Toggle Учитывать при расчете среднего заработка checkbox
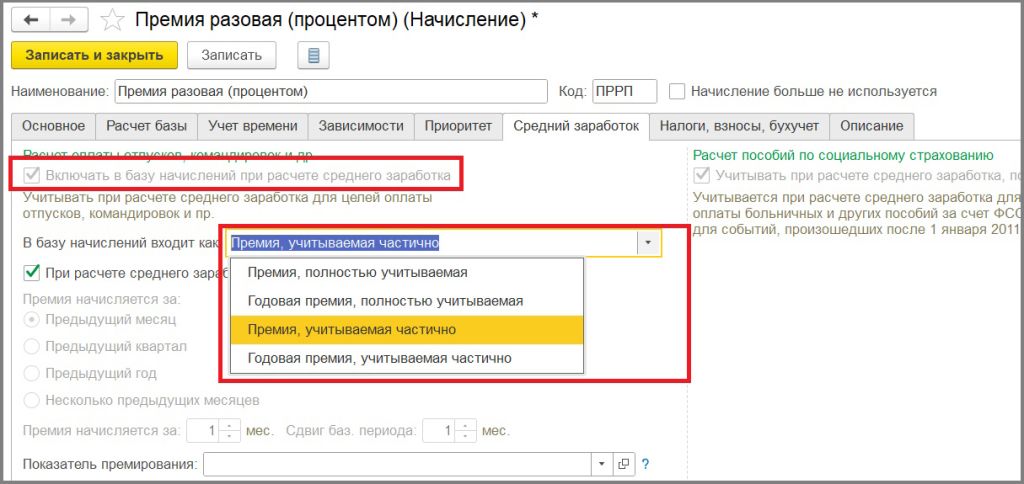This screenshot has width=1024, height=484. (701, 175)
